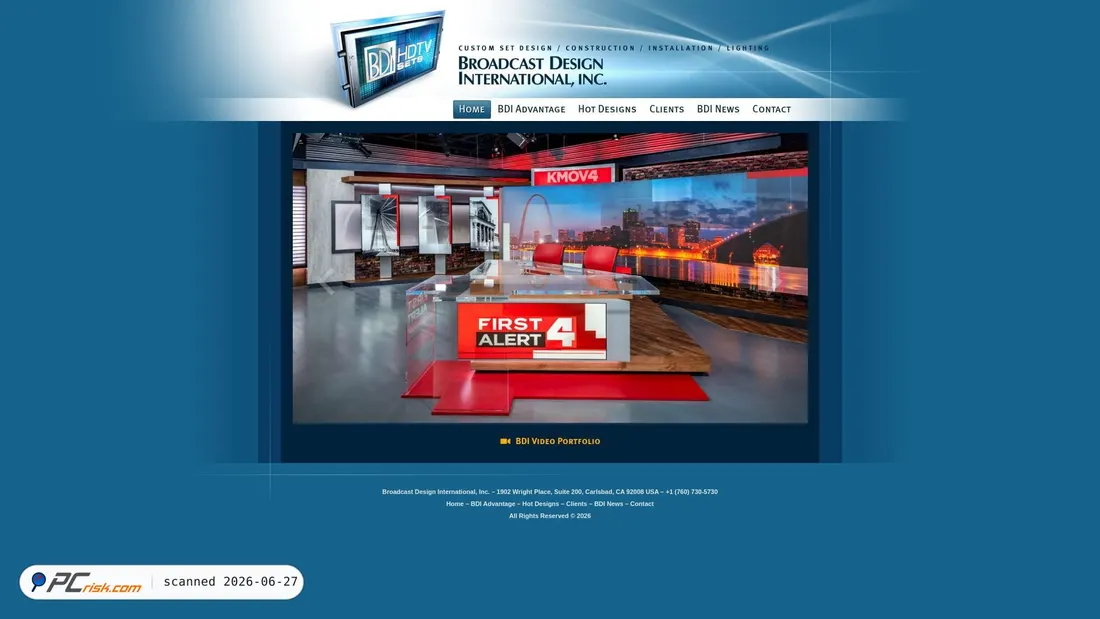1100x619 pixels.
Task: Click the footer Home link
Action: [455, 504]
